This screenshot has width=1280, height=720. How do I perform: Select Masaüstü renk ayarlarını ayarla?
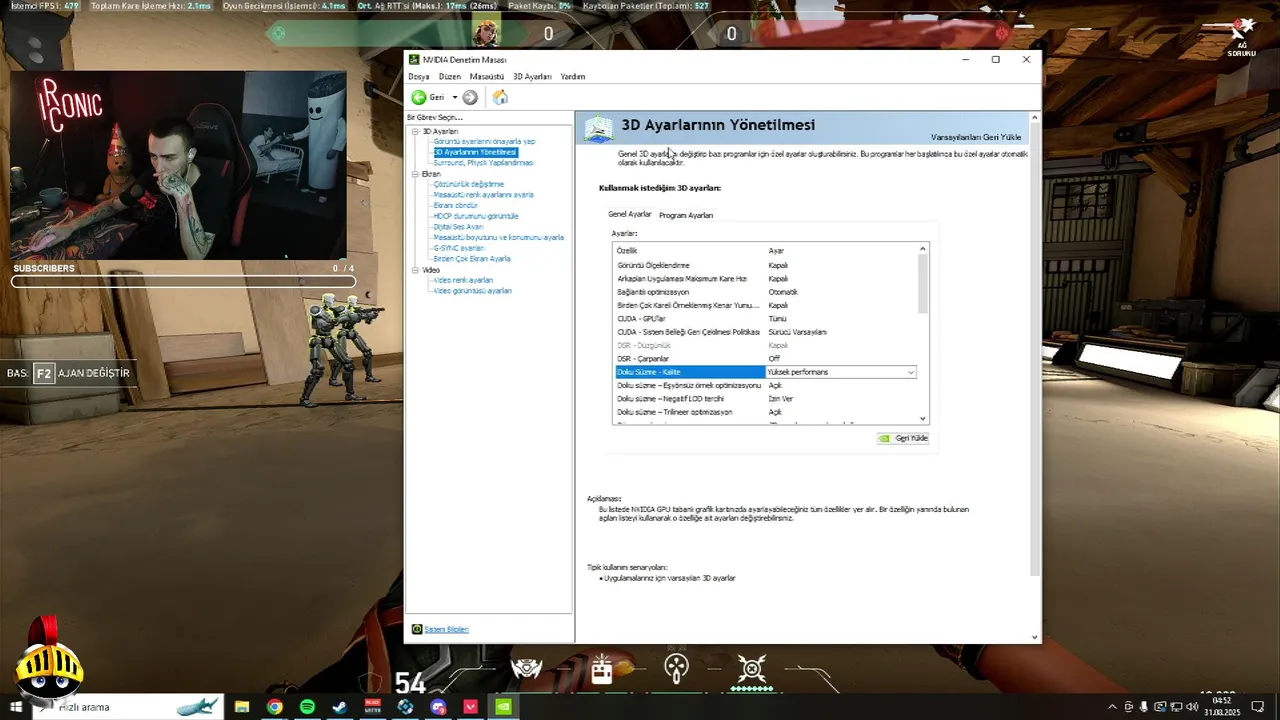pos(483,195)
